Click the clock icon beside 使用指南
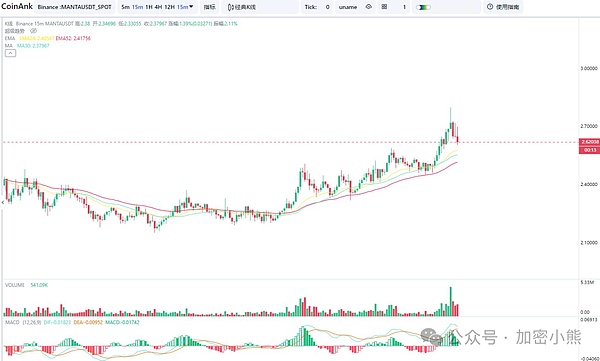The width and height of the screenshot is (600, 361). 490,7
